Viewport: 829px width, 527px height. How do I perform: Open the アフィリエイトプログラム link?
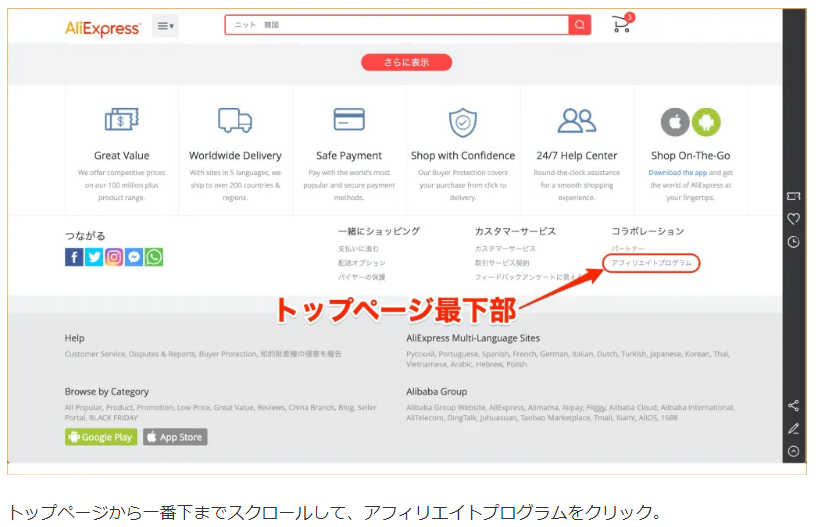pyautogui.click(x=651, y=263)
